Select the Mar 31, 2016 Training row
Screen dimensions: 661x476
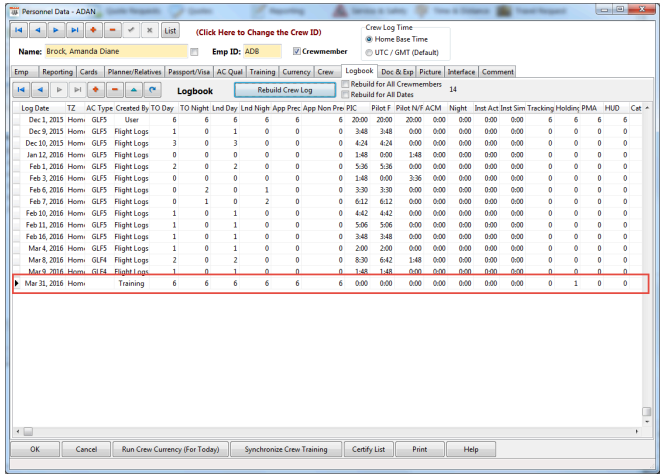pos(327,283)
